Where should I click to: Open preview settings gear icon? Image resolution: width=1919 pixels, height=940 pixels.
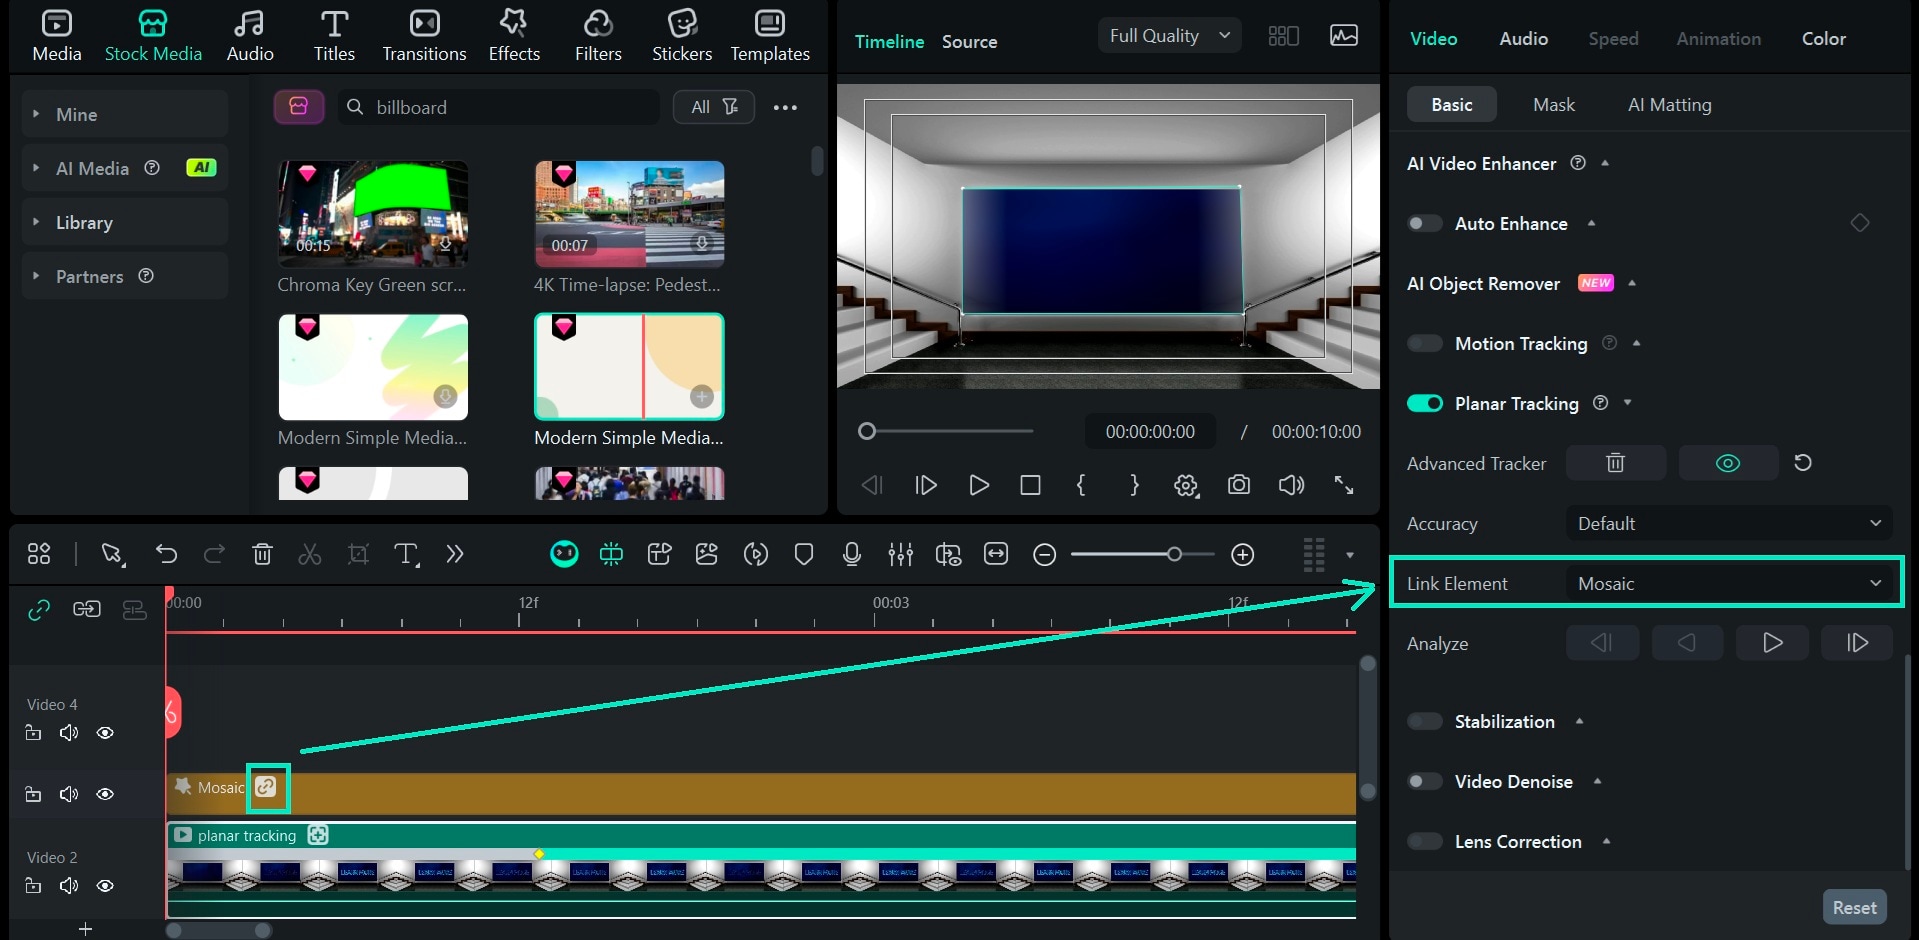pos(1186,485)
